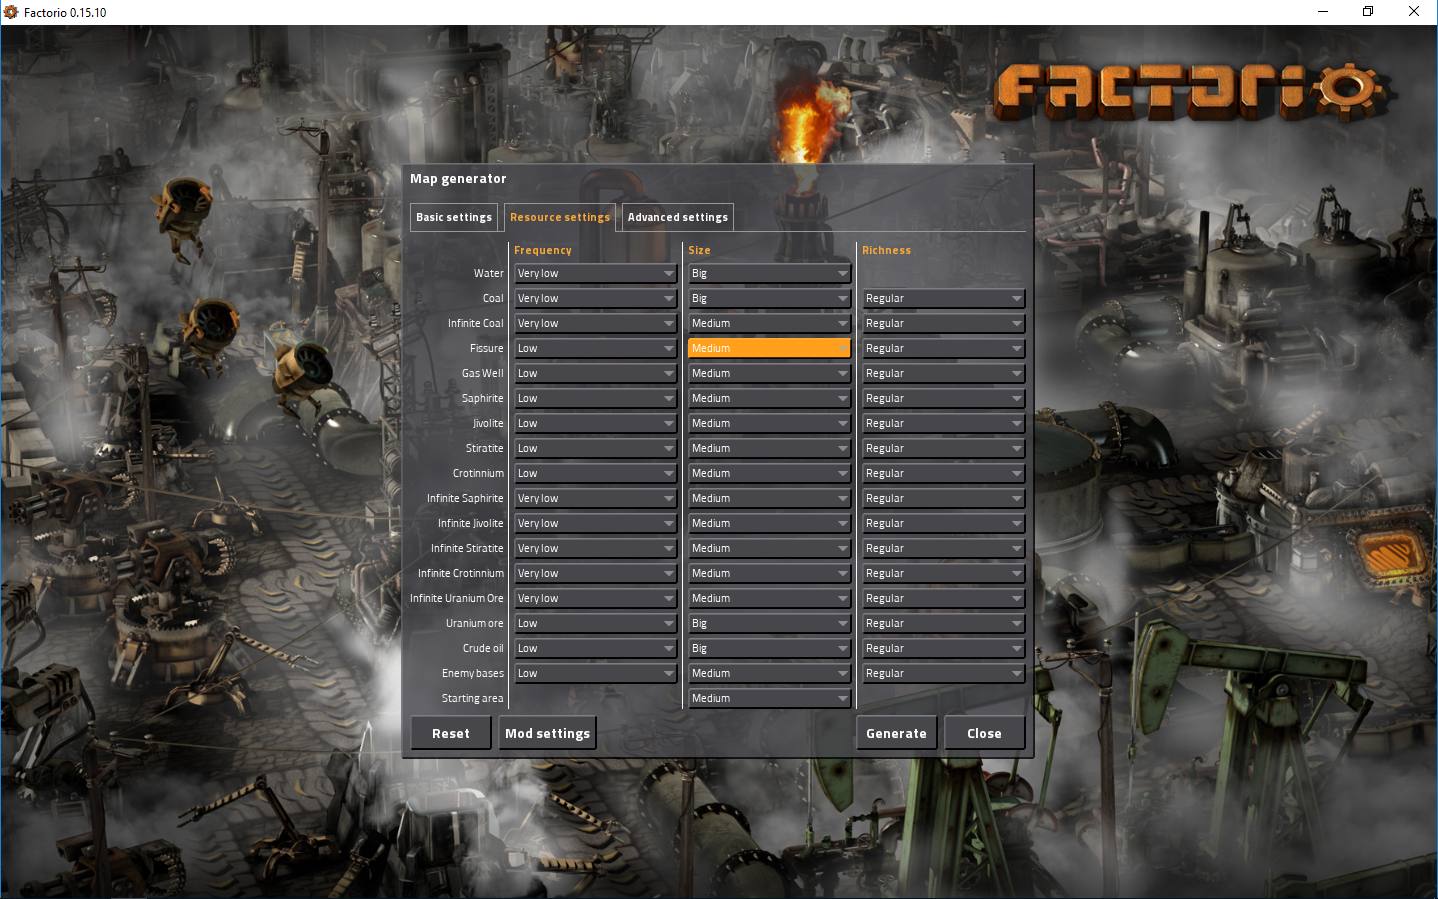Expand the Infinite Jivolite frequency dropdown
The image size is (1438, 899).
pos(596,523)
